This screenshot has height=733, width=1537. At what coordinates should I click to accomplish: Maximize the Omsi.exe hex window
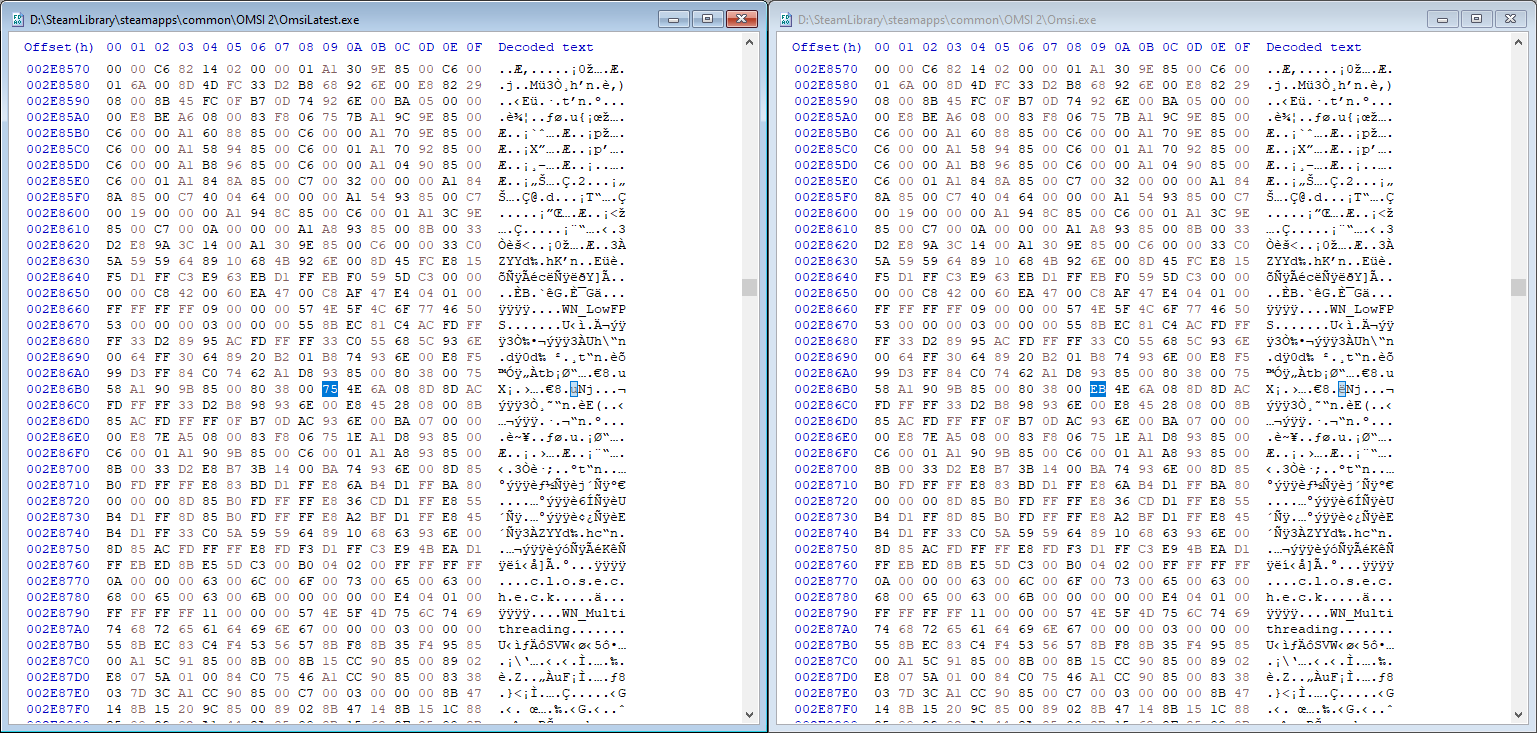coord(1474,19)
